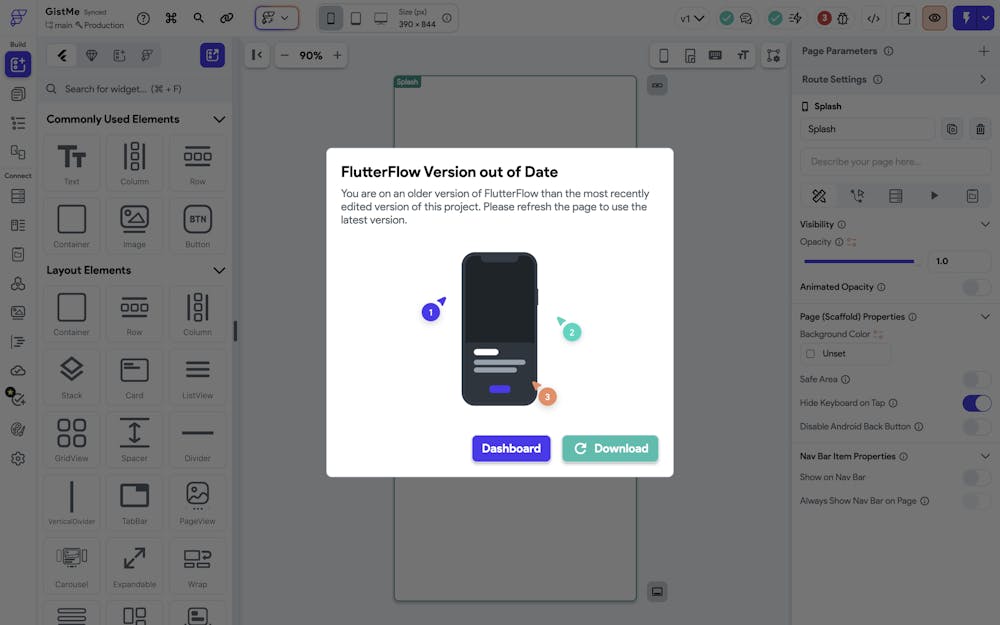Collapse Layout Elements section
Image resolution: width=1000 pixels, height=625 pixels.
pos(219,270)
